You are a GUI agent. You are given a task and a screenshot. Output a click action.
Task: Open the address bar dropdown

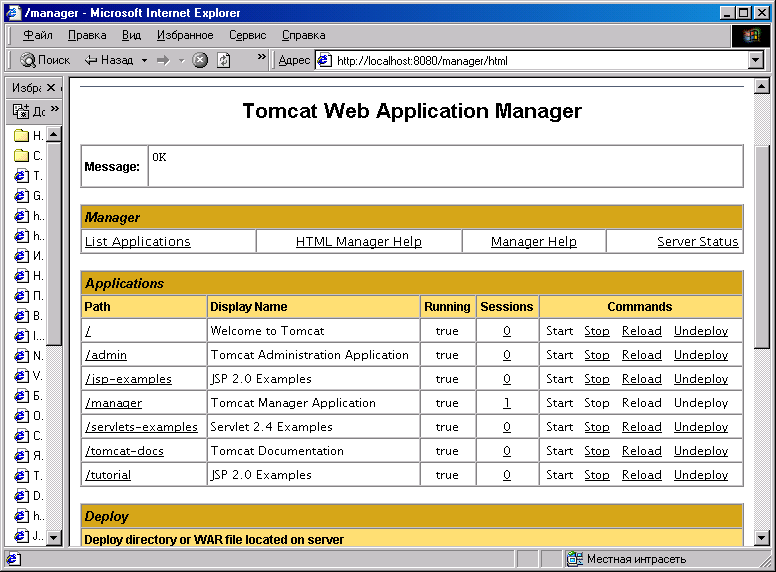coord(755,60)
